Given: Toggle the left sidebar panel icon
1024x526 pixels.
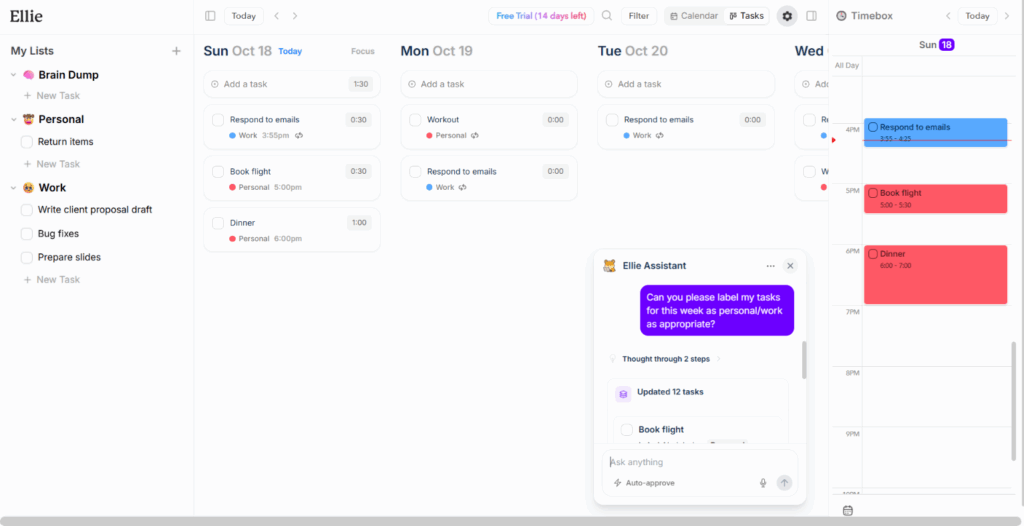Looking at the screenshot, I should click(x=210, y=16).
